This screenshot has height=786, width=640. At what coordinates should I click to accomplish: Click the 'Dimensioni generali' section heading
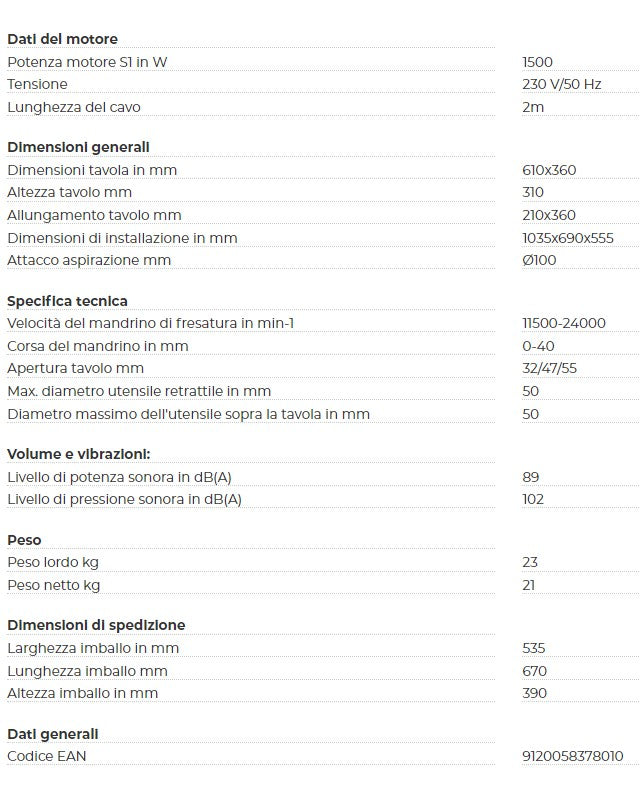pyautogui.click(x=78, y=147)
